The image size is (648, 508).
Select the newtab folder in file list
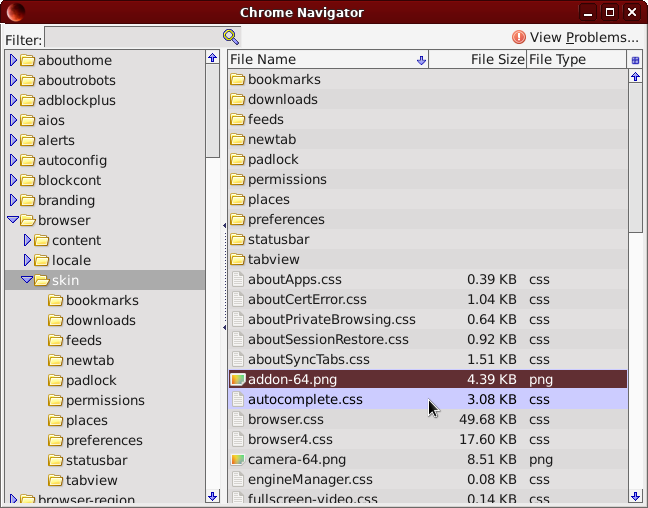tap(428, 139)
